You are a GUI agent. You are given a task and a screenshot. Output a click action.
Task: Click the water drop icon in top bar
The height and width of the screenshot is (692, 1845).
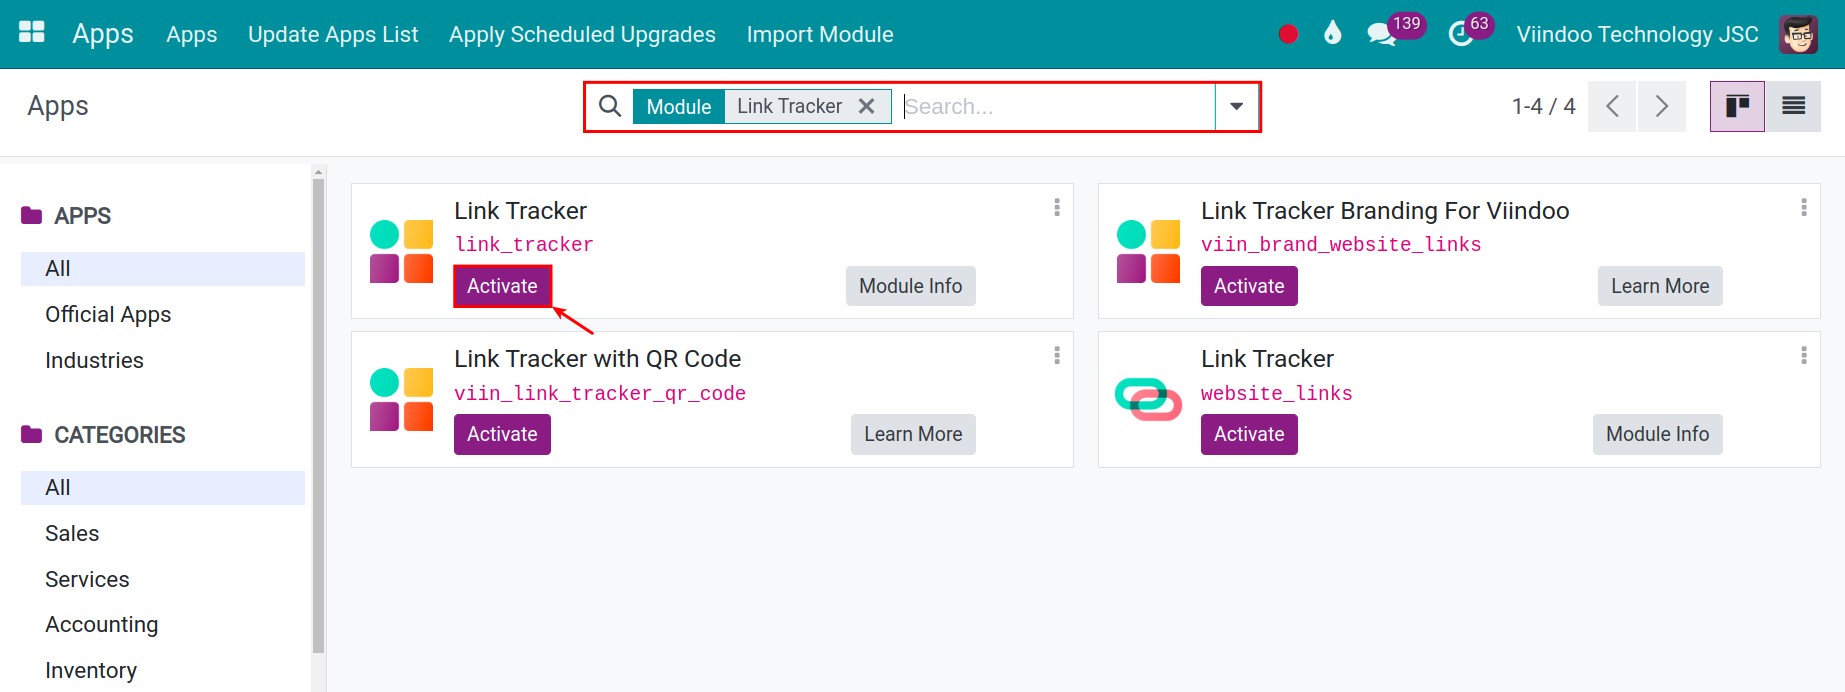(x=1332, y=33)
